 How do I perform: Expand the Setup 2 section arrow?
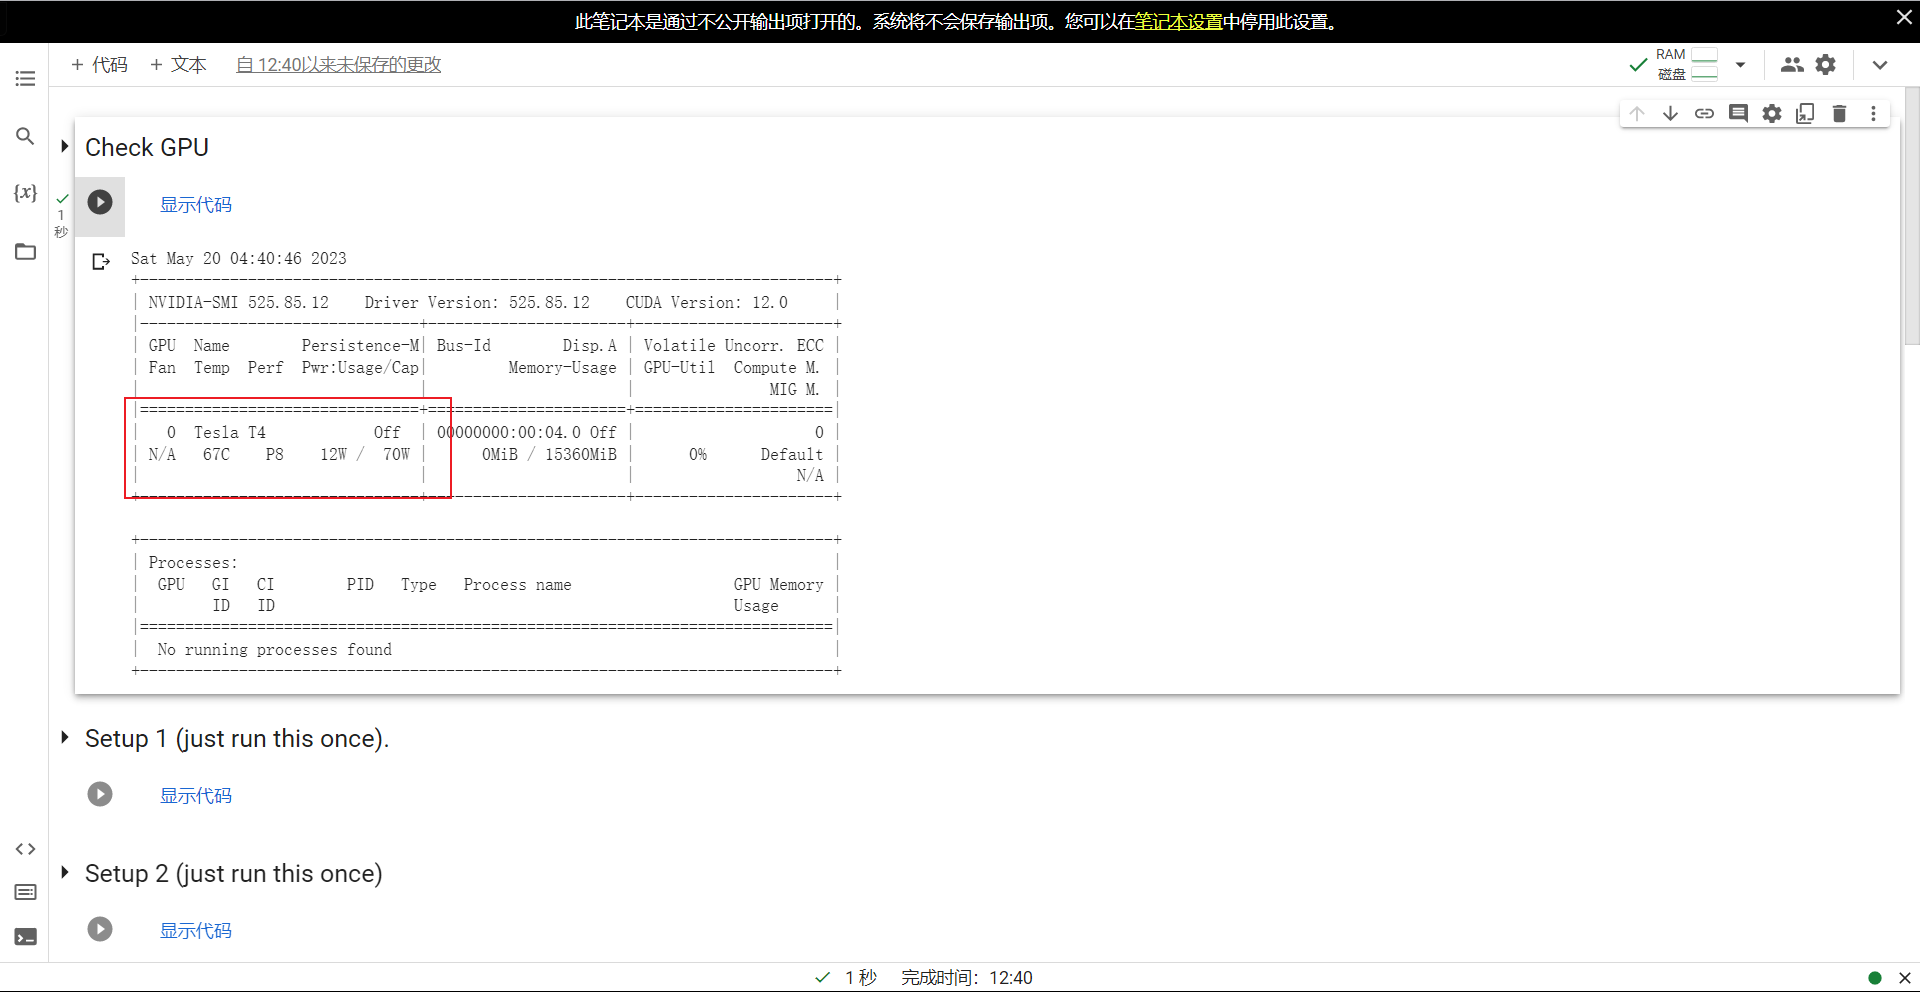(x=65, y=873)
